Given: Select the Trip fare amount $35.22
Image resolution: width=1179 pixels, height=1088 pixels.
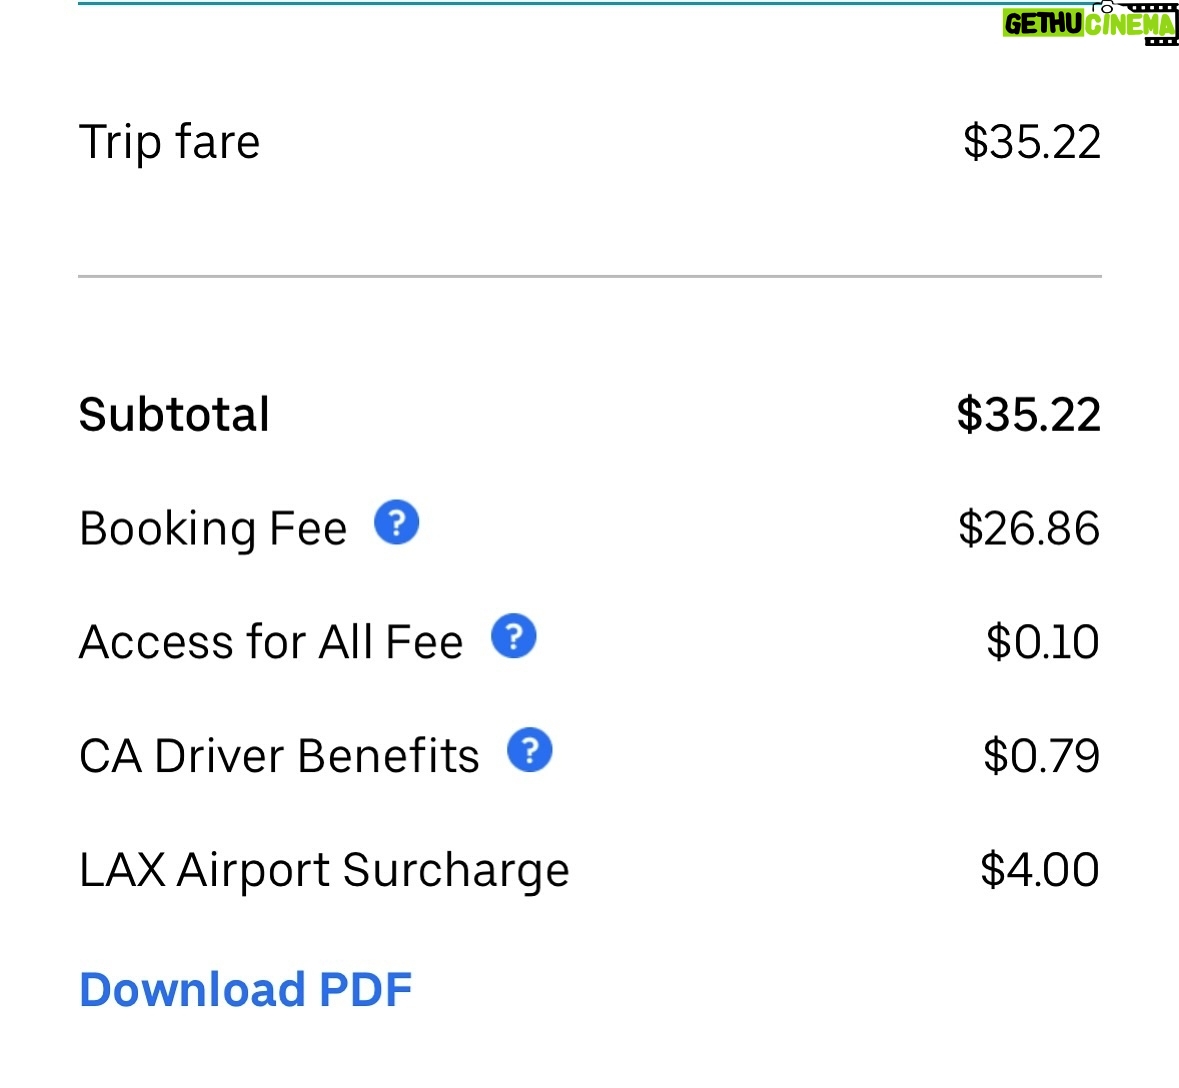Looking at the screenshot, I should click(1032, 141).
